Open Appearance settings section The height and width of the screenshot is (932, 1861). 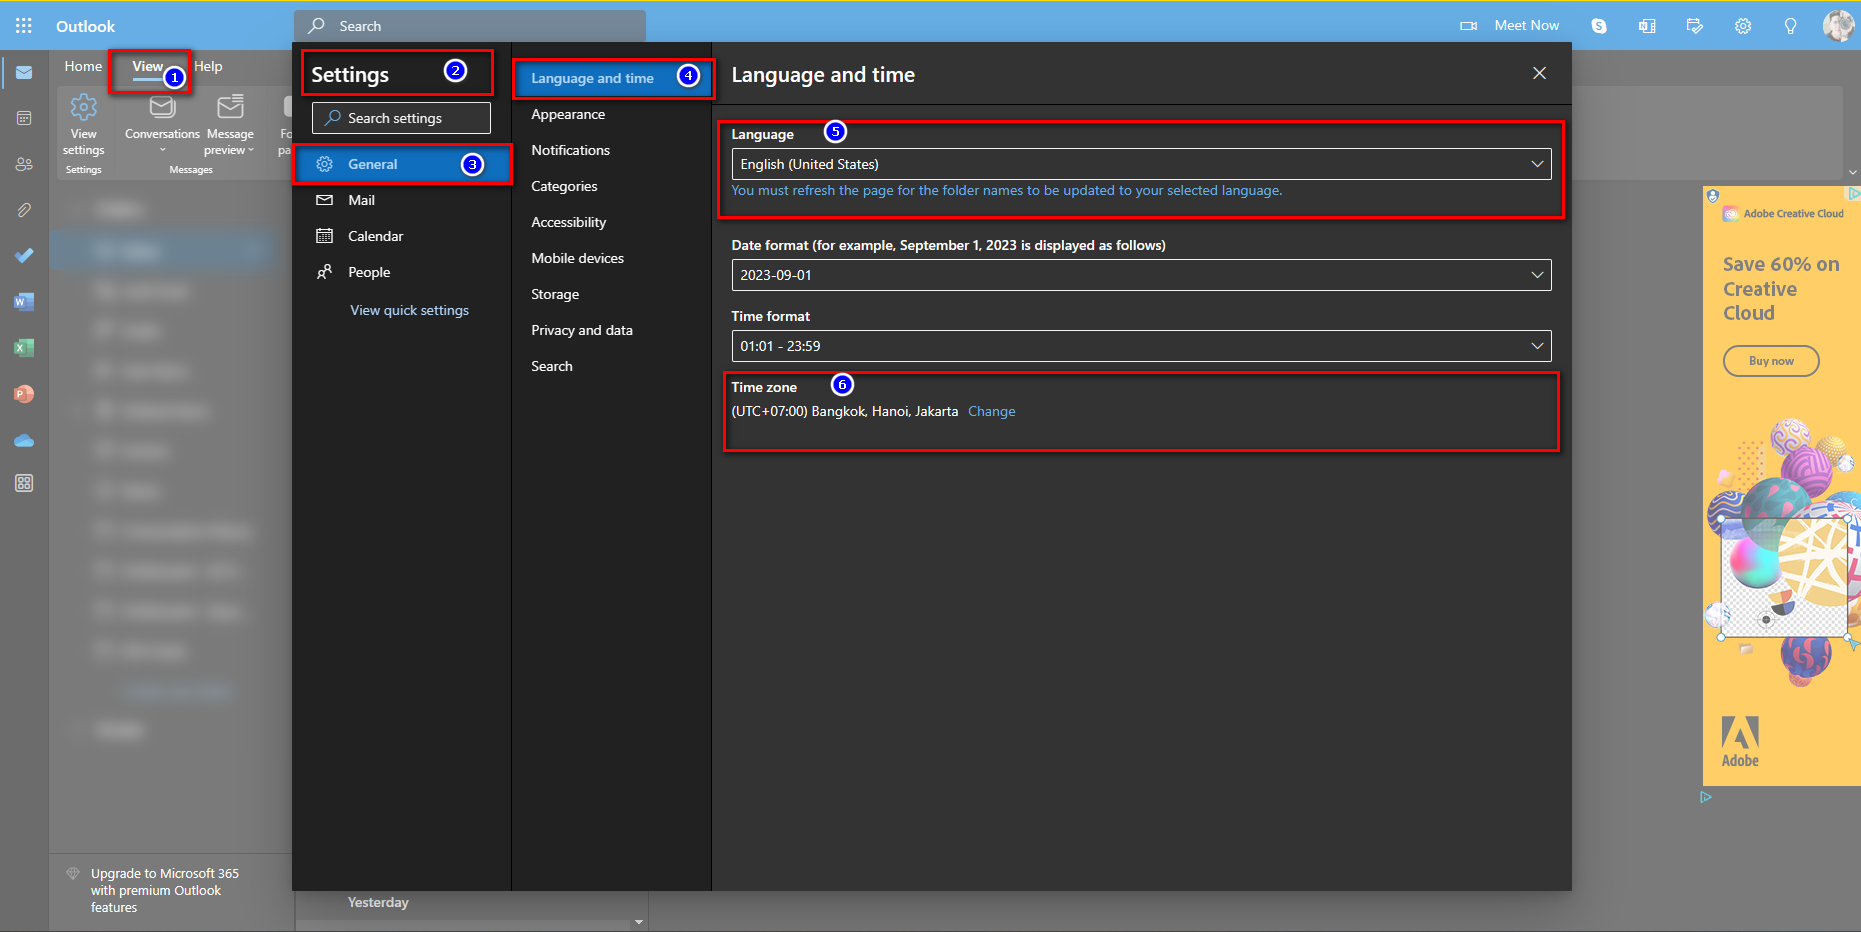(x=568, y=114)
